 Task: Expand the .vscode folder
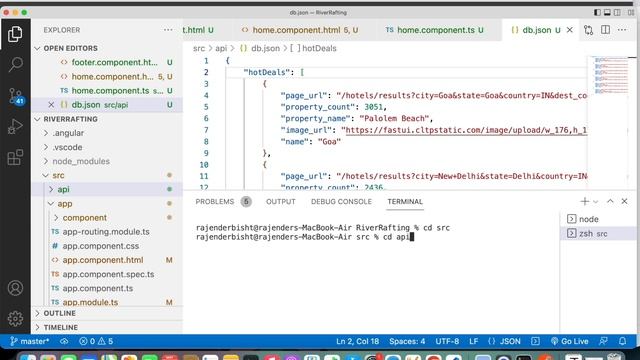[x=67, y=147]
